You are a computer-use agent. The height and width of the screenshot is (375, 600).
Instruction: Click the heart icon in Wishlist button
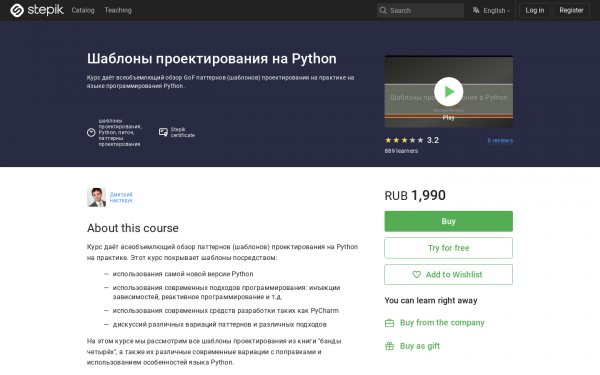(x=416, y=274)
